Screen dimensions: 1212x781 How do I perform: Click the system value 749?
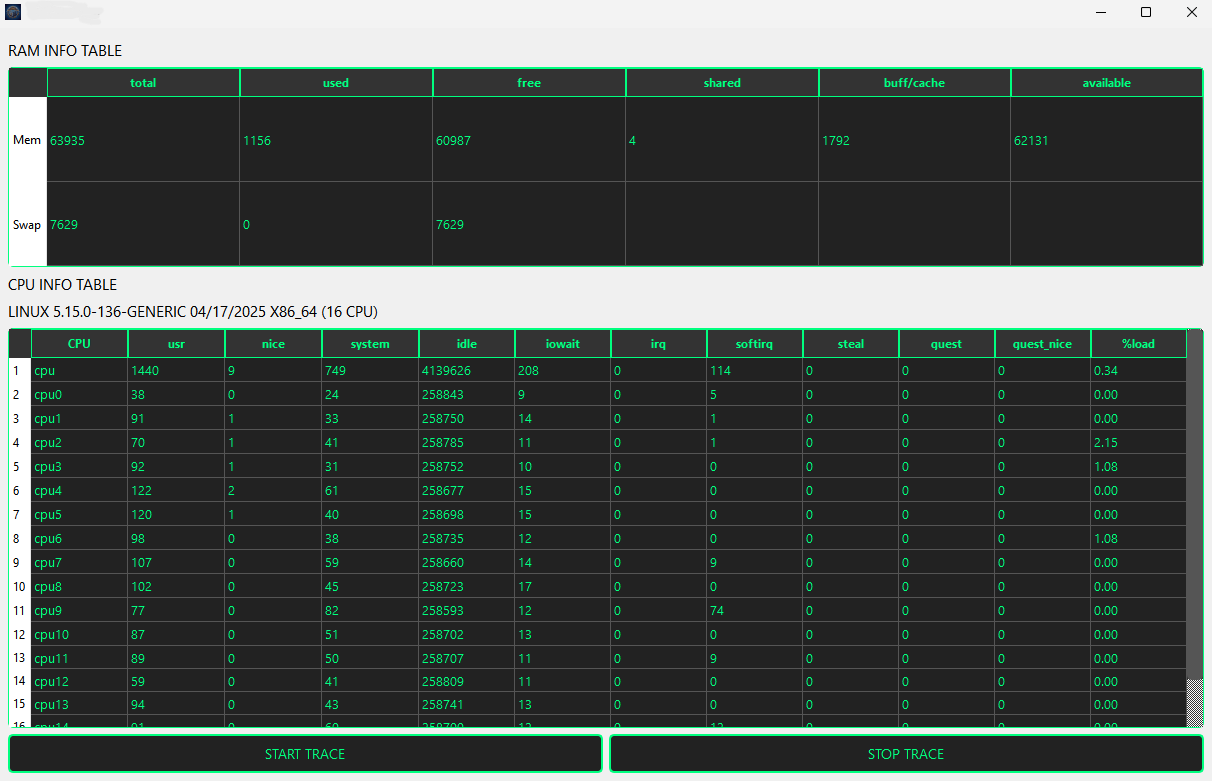click(370, 370)
